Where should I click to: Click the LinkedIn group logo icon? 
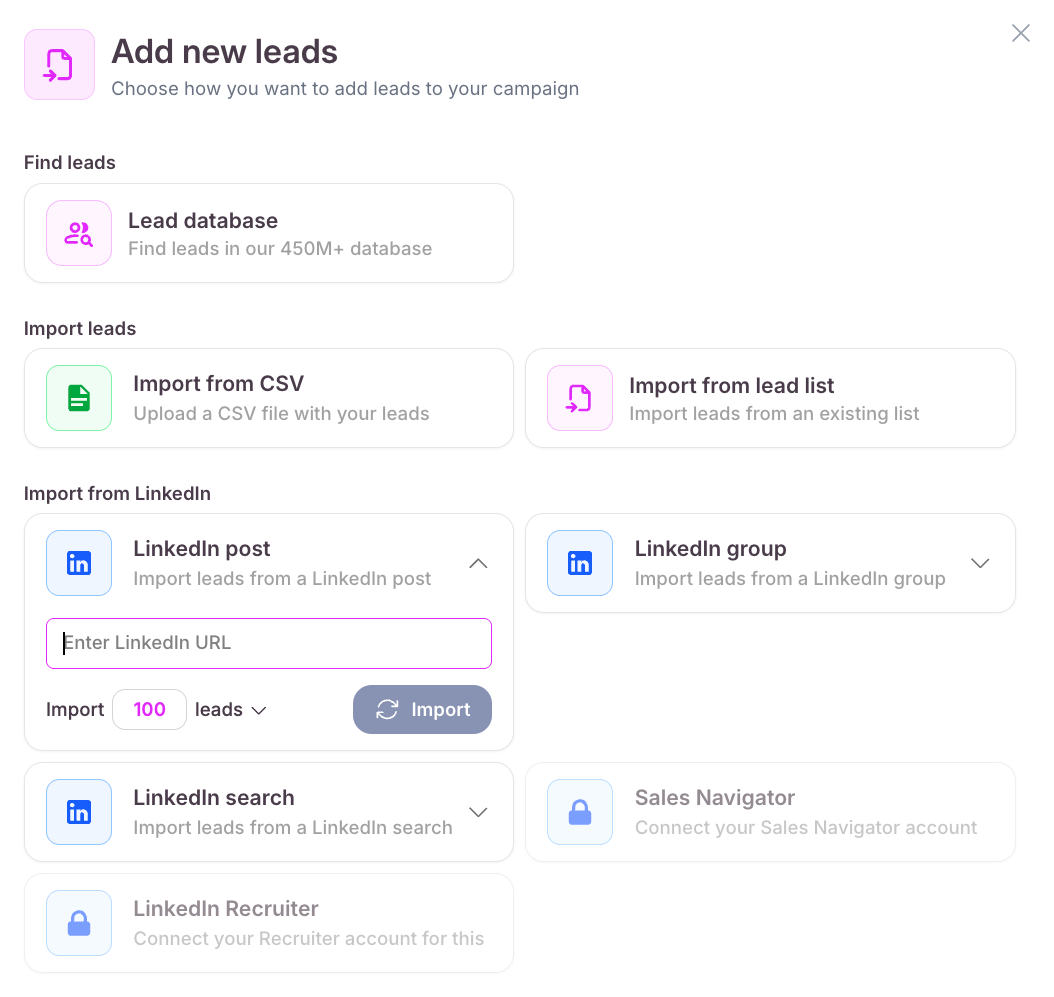[580, 563]
